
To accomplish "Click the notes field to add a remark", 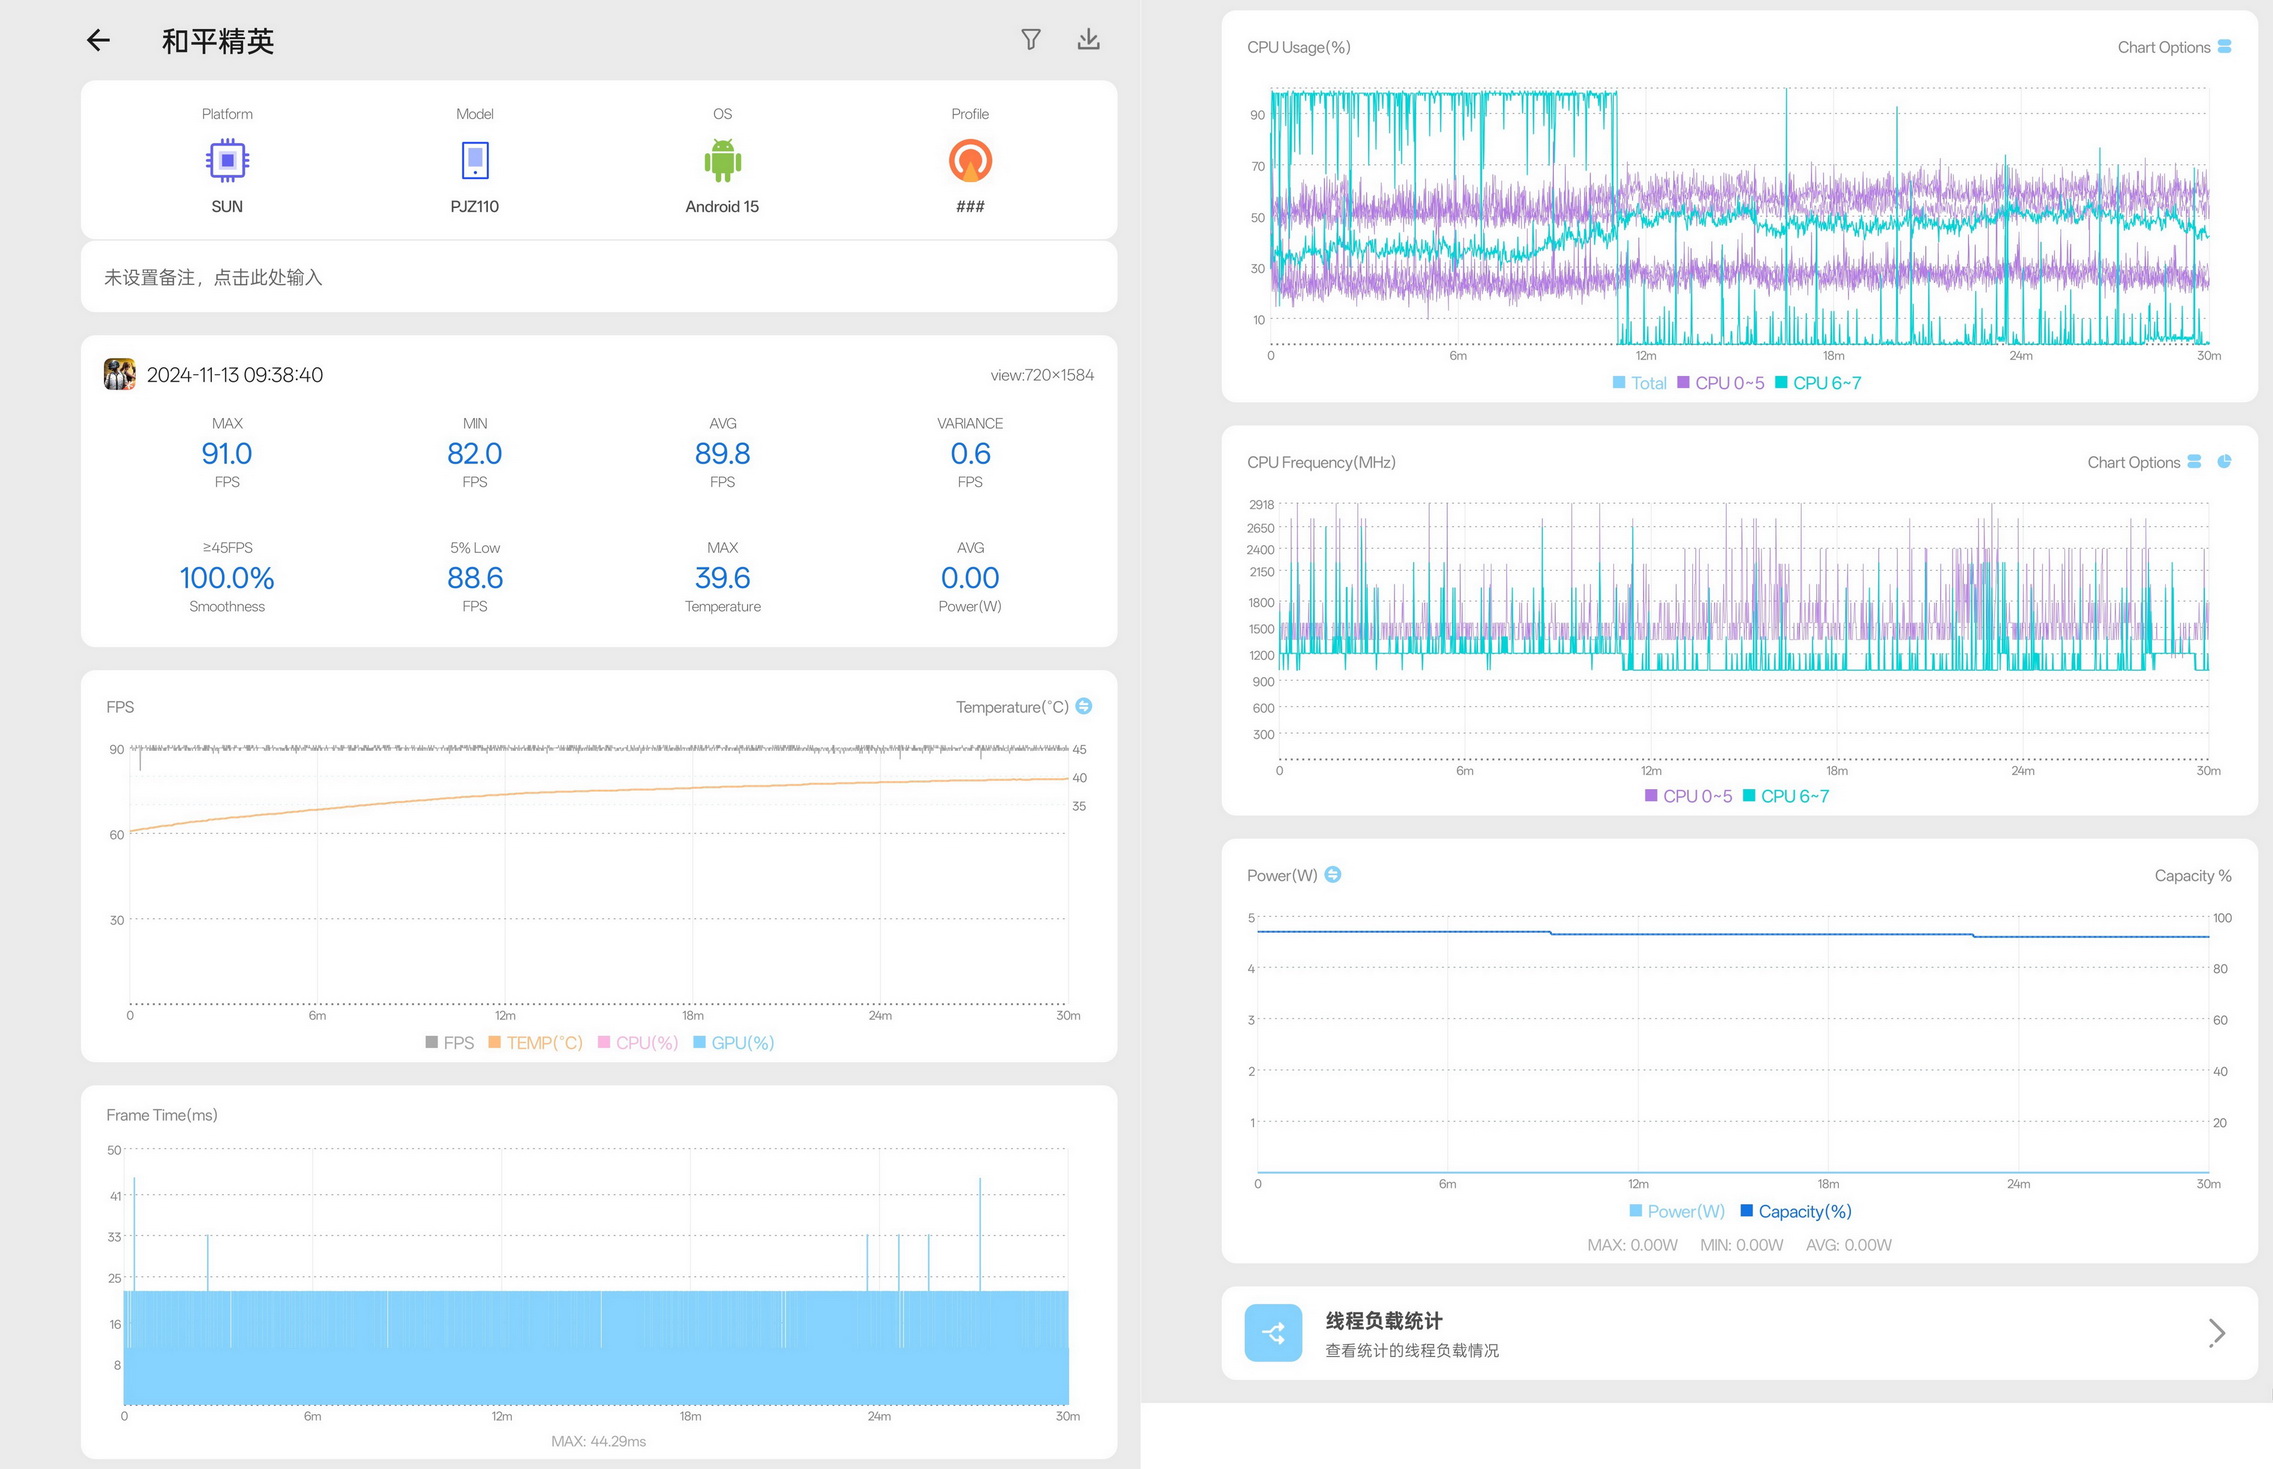I will pos(599,277).
